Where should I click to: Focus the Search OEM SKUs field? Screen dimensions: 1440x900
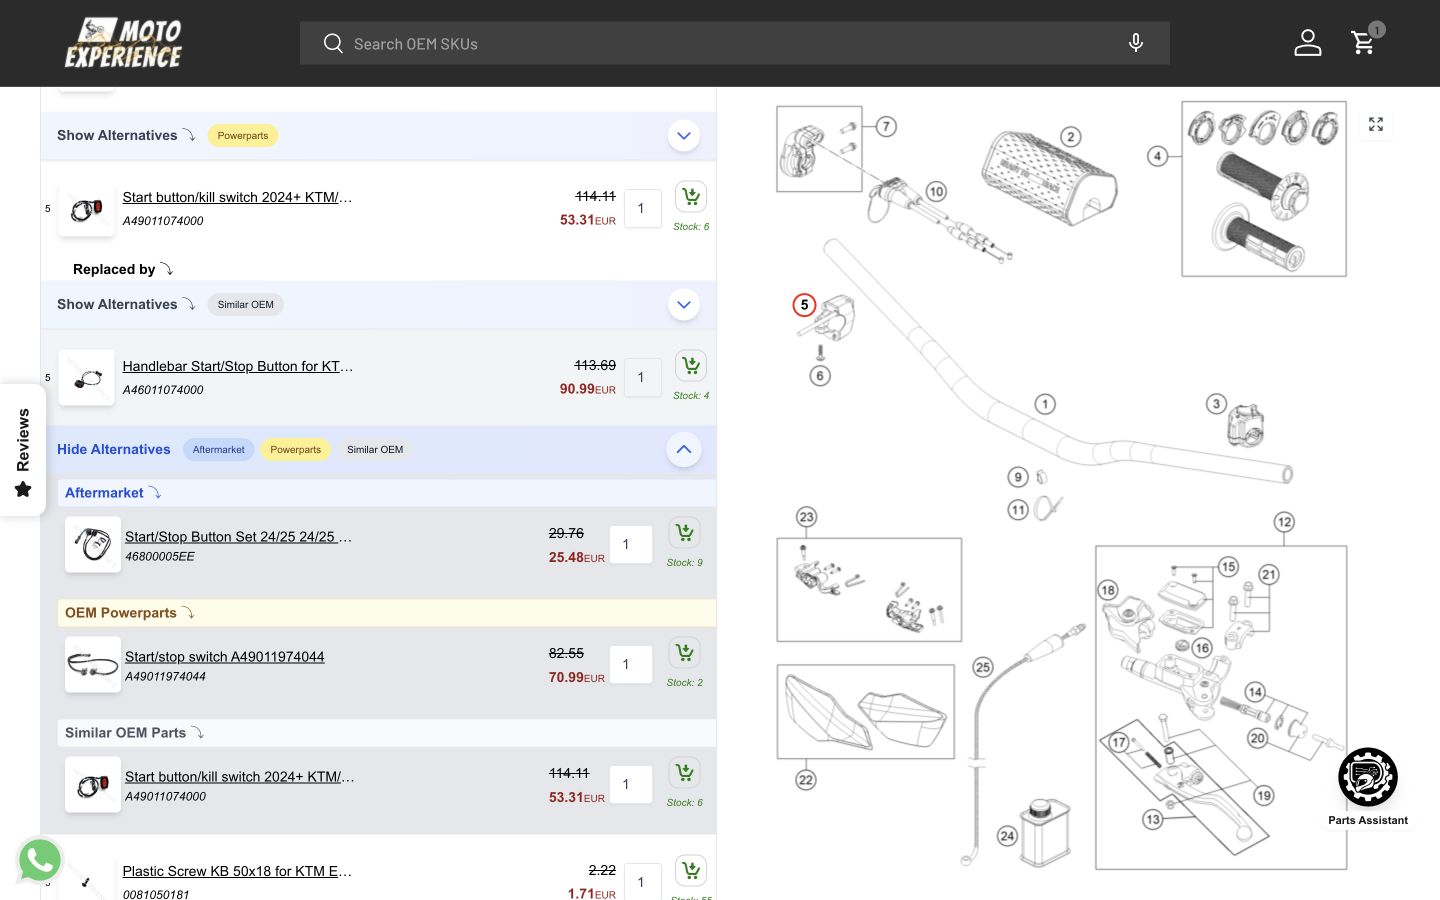(x=735, y=43)
